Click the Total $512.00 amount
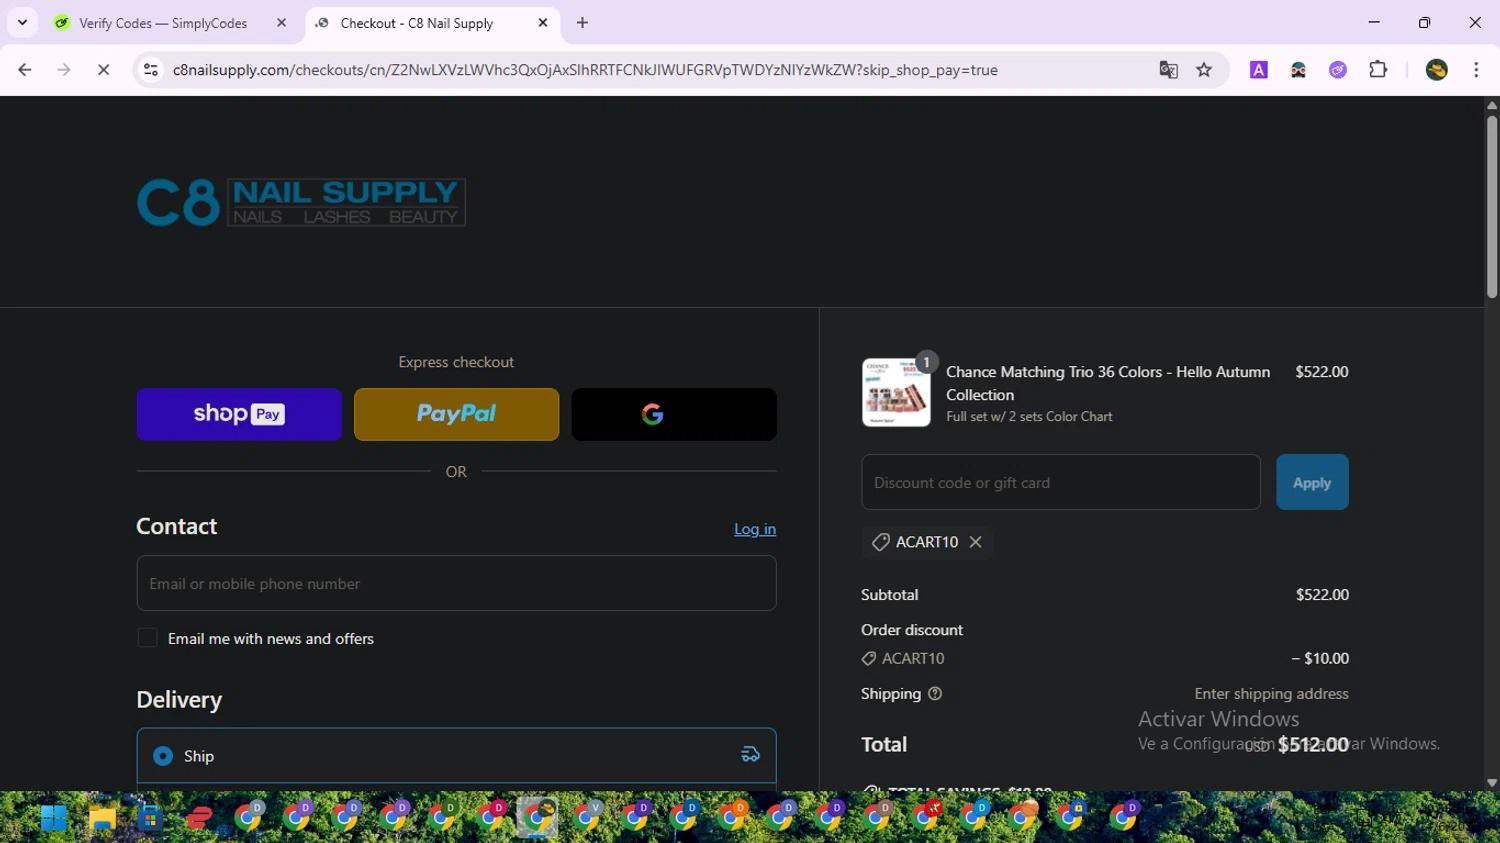This screenshot has height=843, width=1500. pyautogui.click(x=1313, y=744)
